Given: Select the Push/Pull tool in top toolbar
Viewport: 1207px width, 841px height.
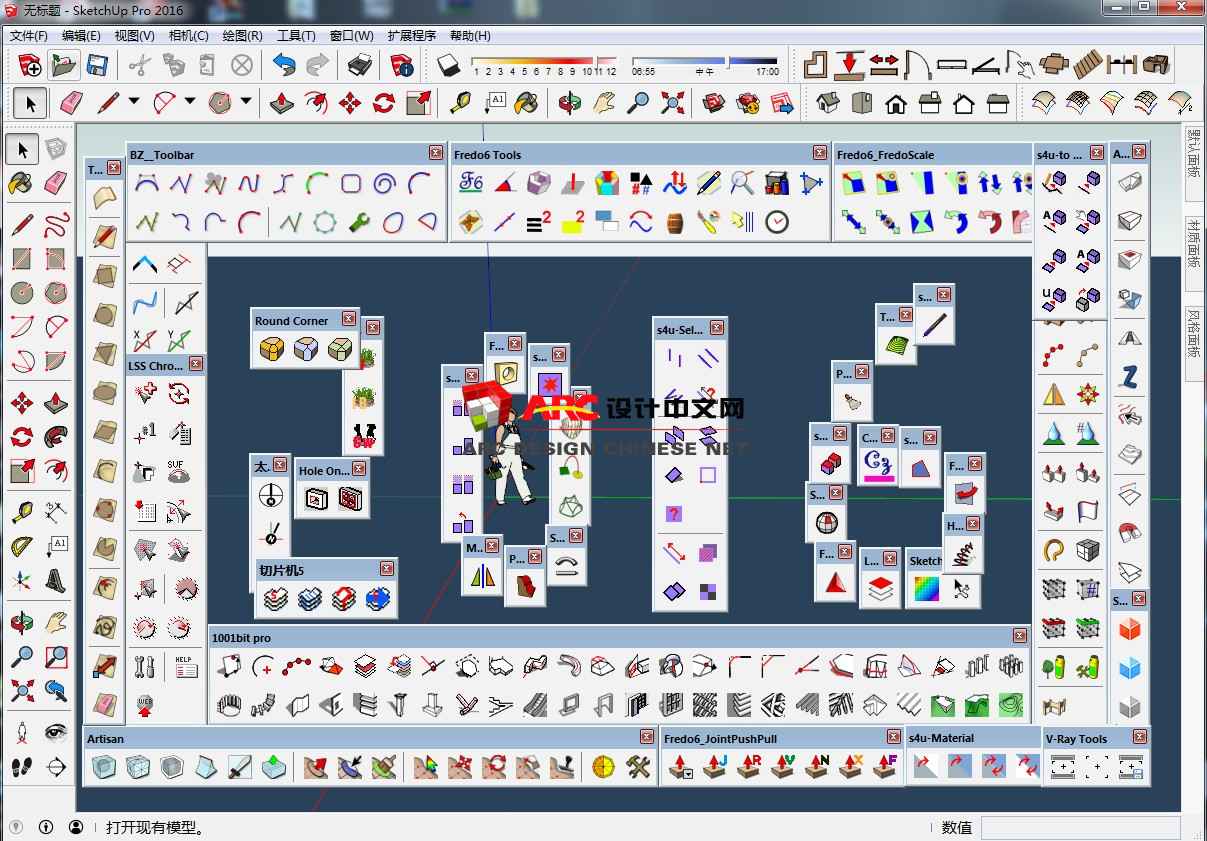Looking at the screenshot, I should point(283,102).
